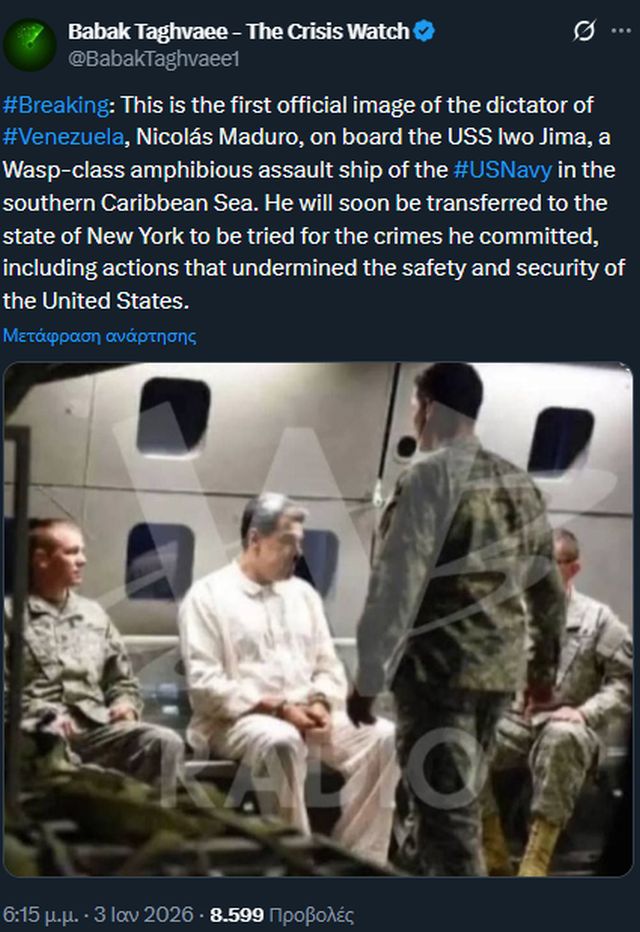The image size is (640, 932).
Task: Click the green radar profile avatar
Action: click(30, 45)
